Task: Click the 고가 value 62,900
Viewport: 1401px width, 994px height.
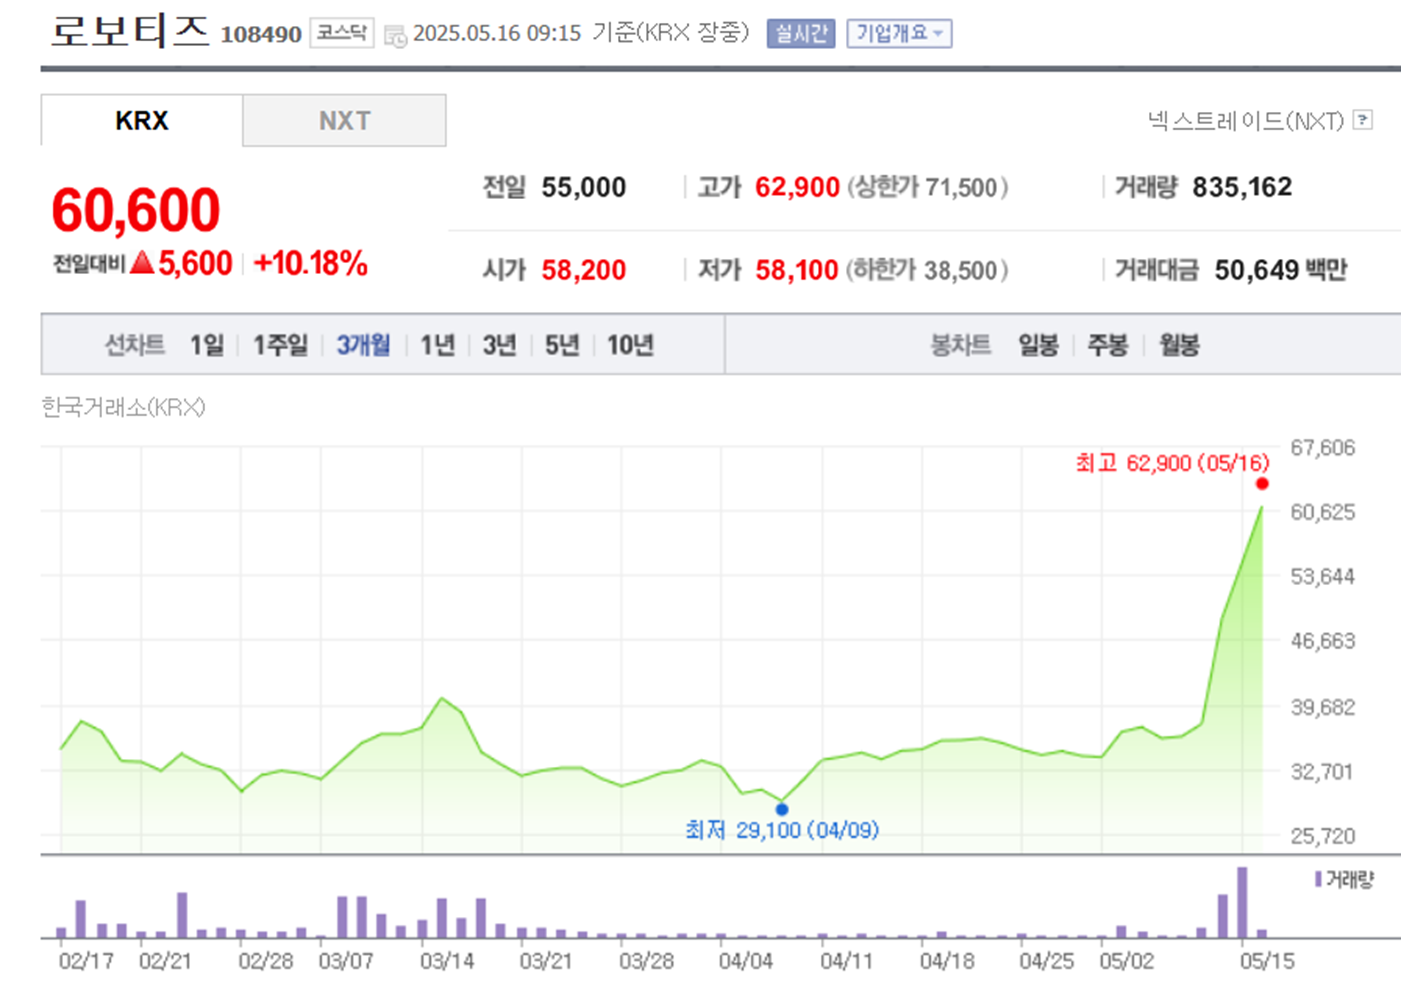Action: tap(797, 187)
